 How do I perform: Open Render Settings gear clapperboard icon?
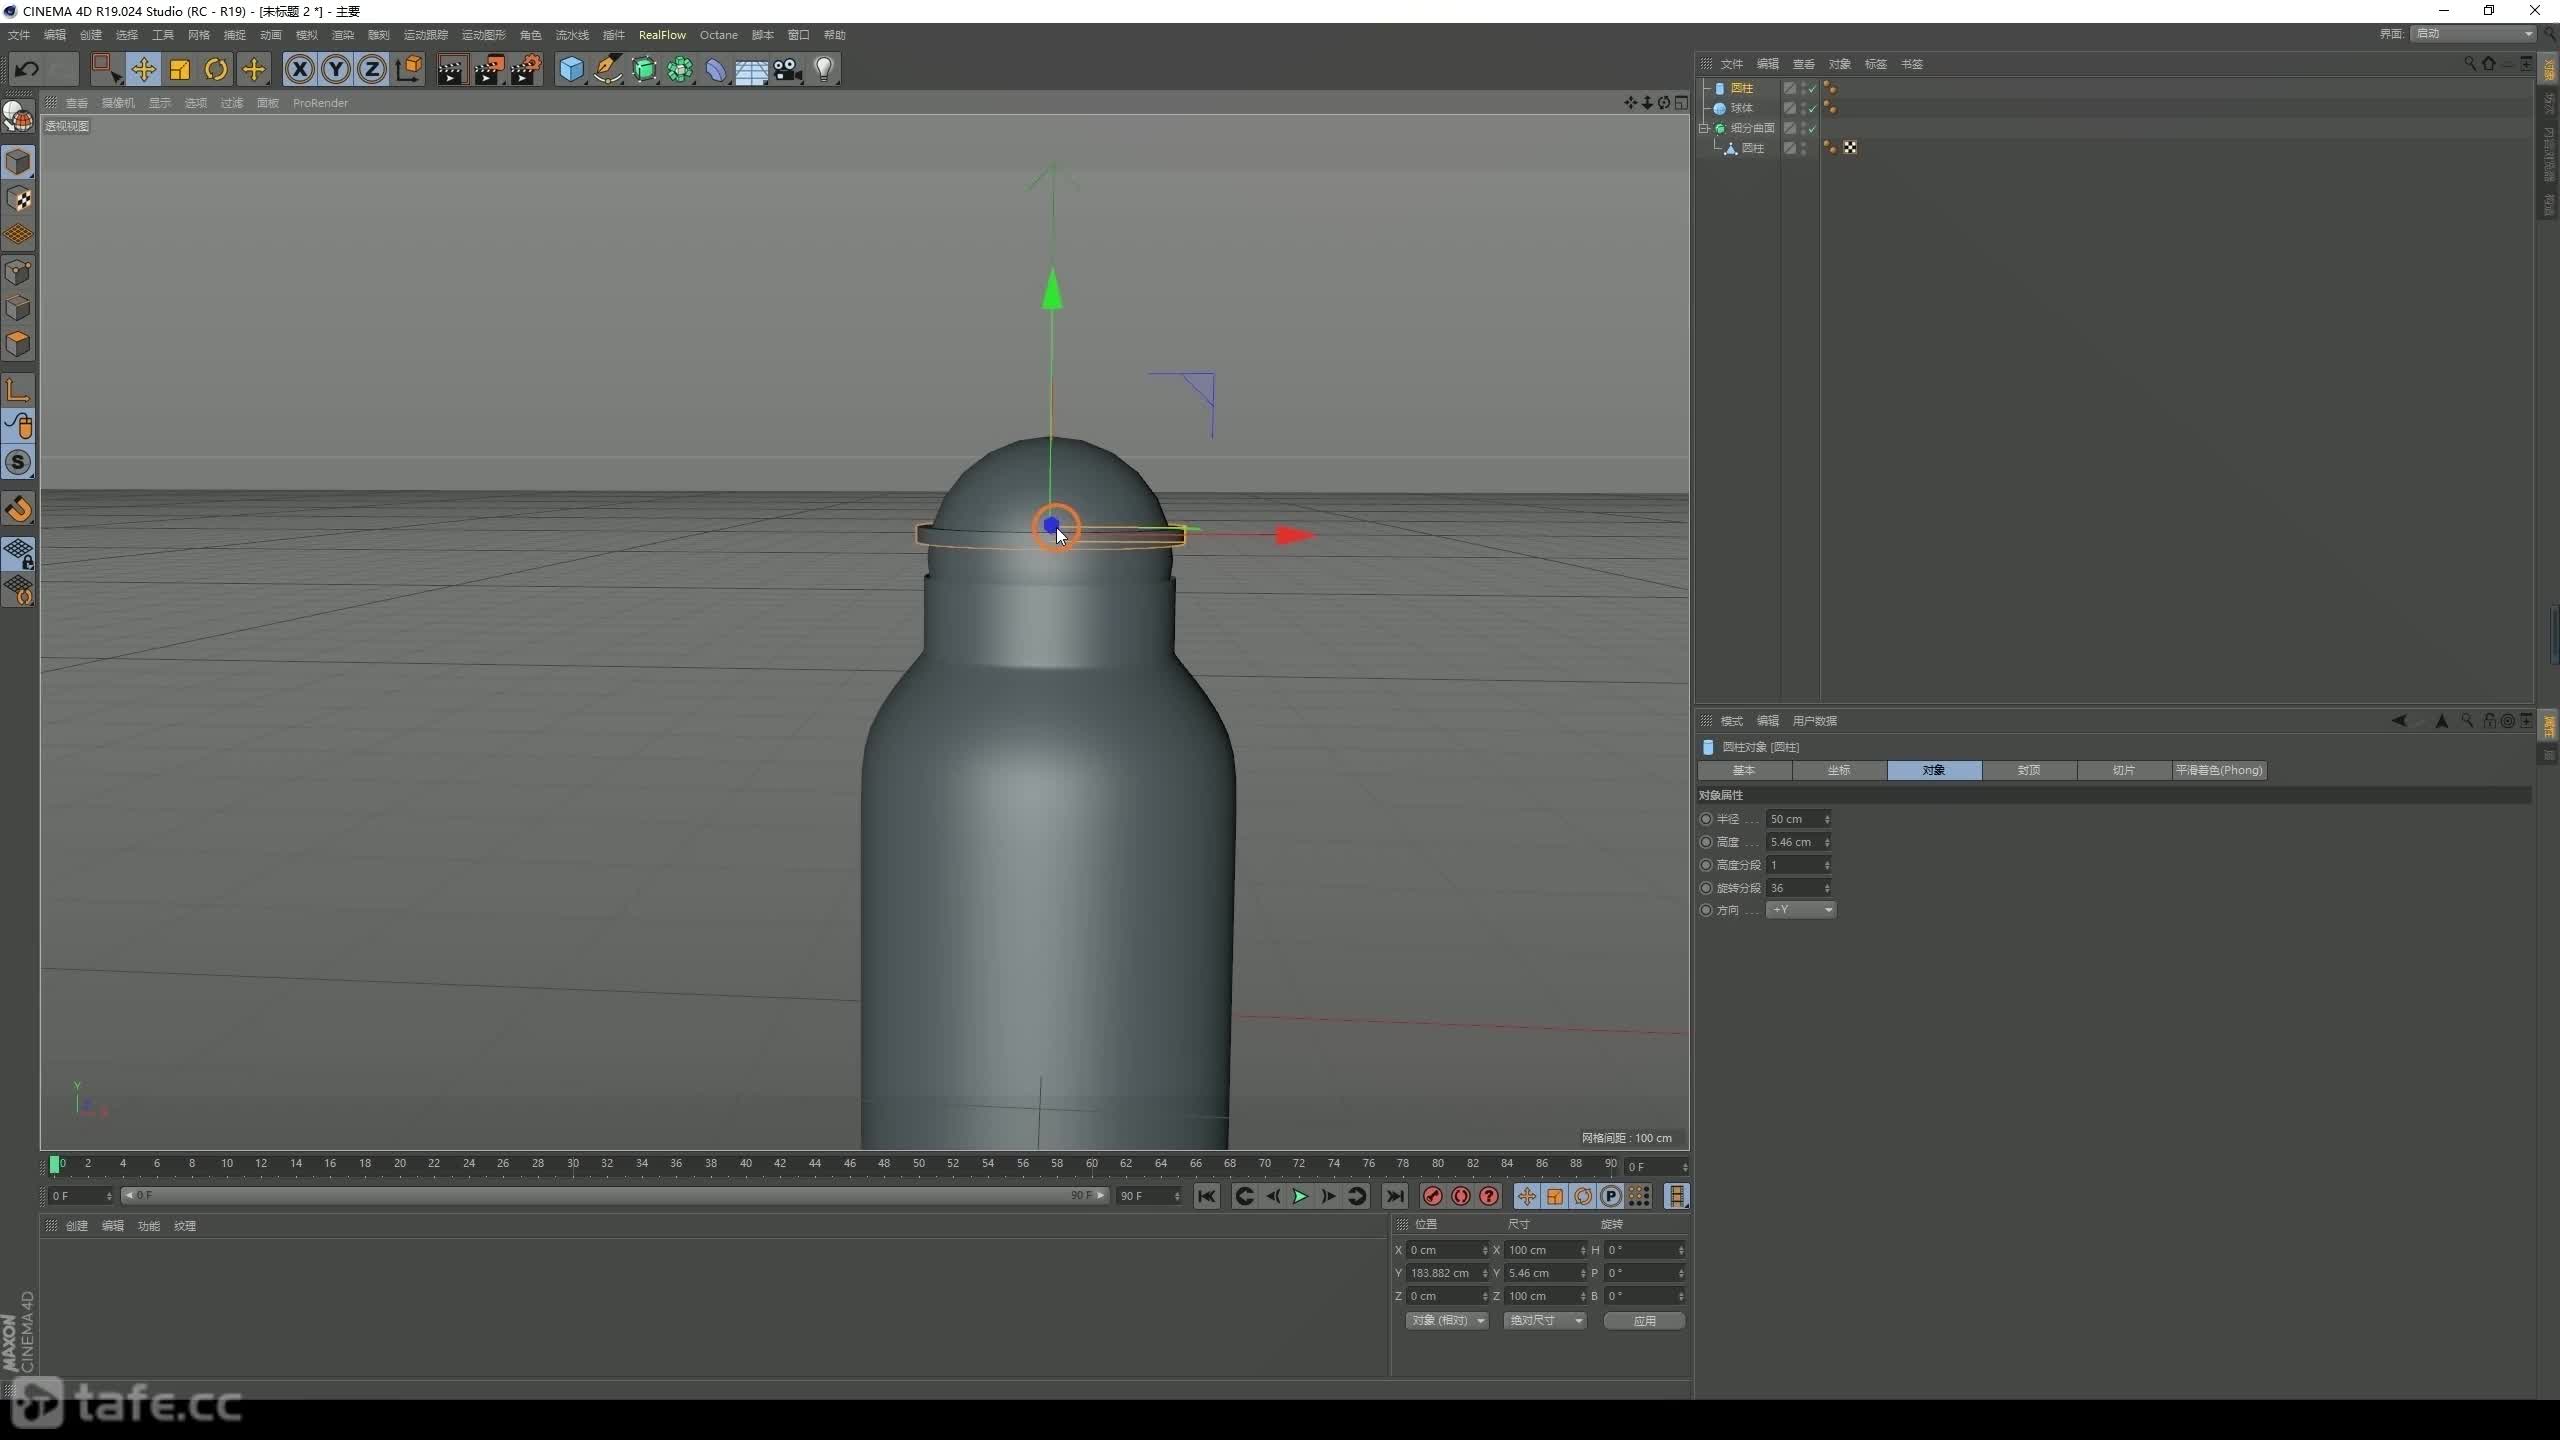(525, 69)
